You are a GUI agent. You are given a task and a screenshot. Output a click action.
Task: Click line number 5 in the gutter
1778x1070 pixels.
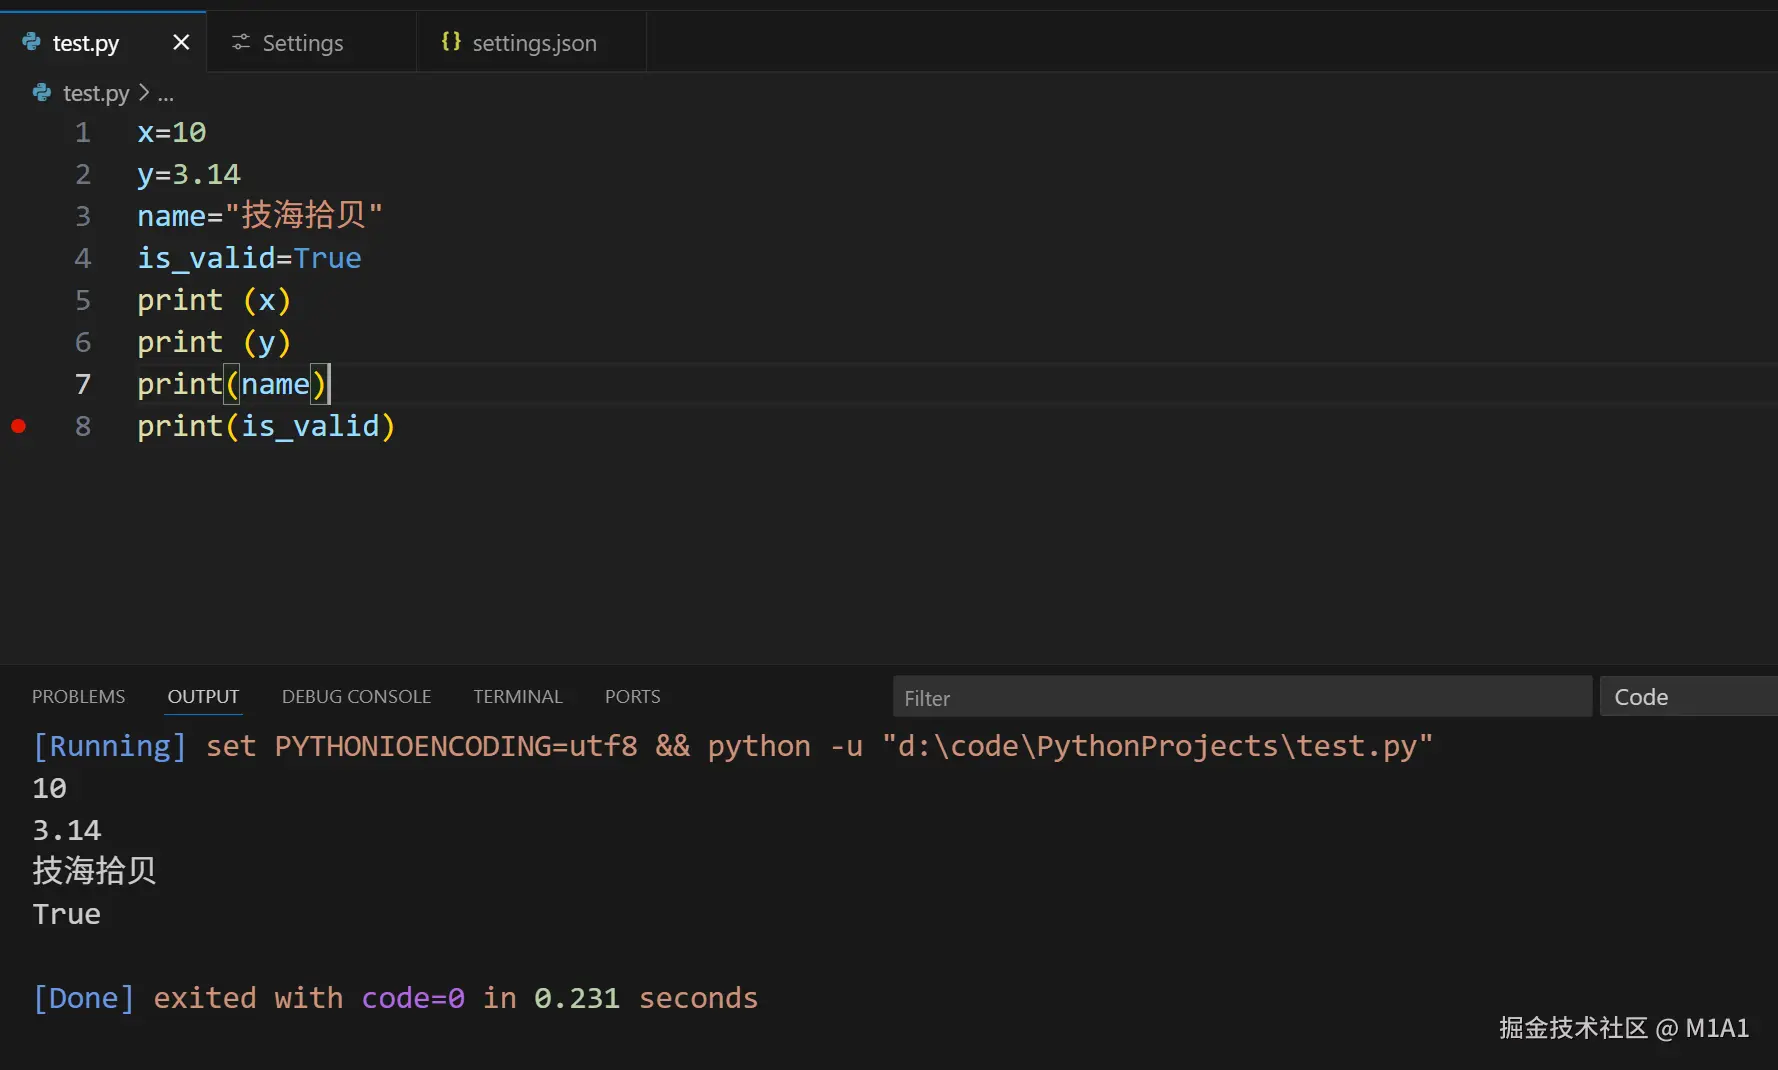coord(83,300)
